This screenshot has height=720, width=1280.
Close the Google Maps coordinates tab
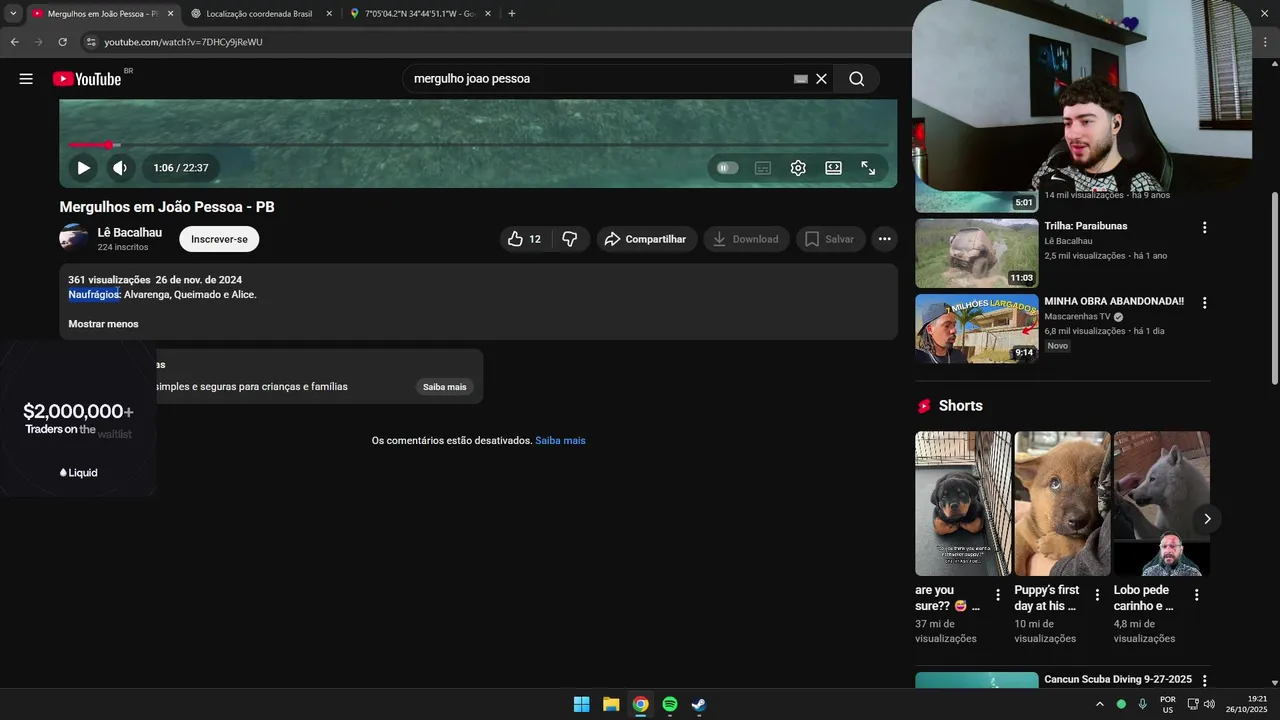point(488,14)
